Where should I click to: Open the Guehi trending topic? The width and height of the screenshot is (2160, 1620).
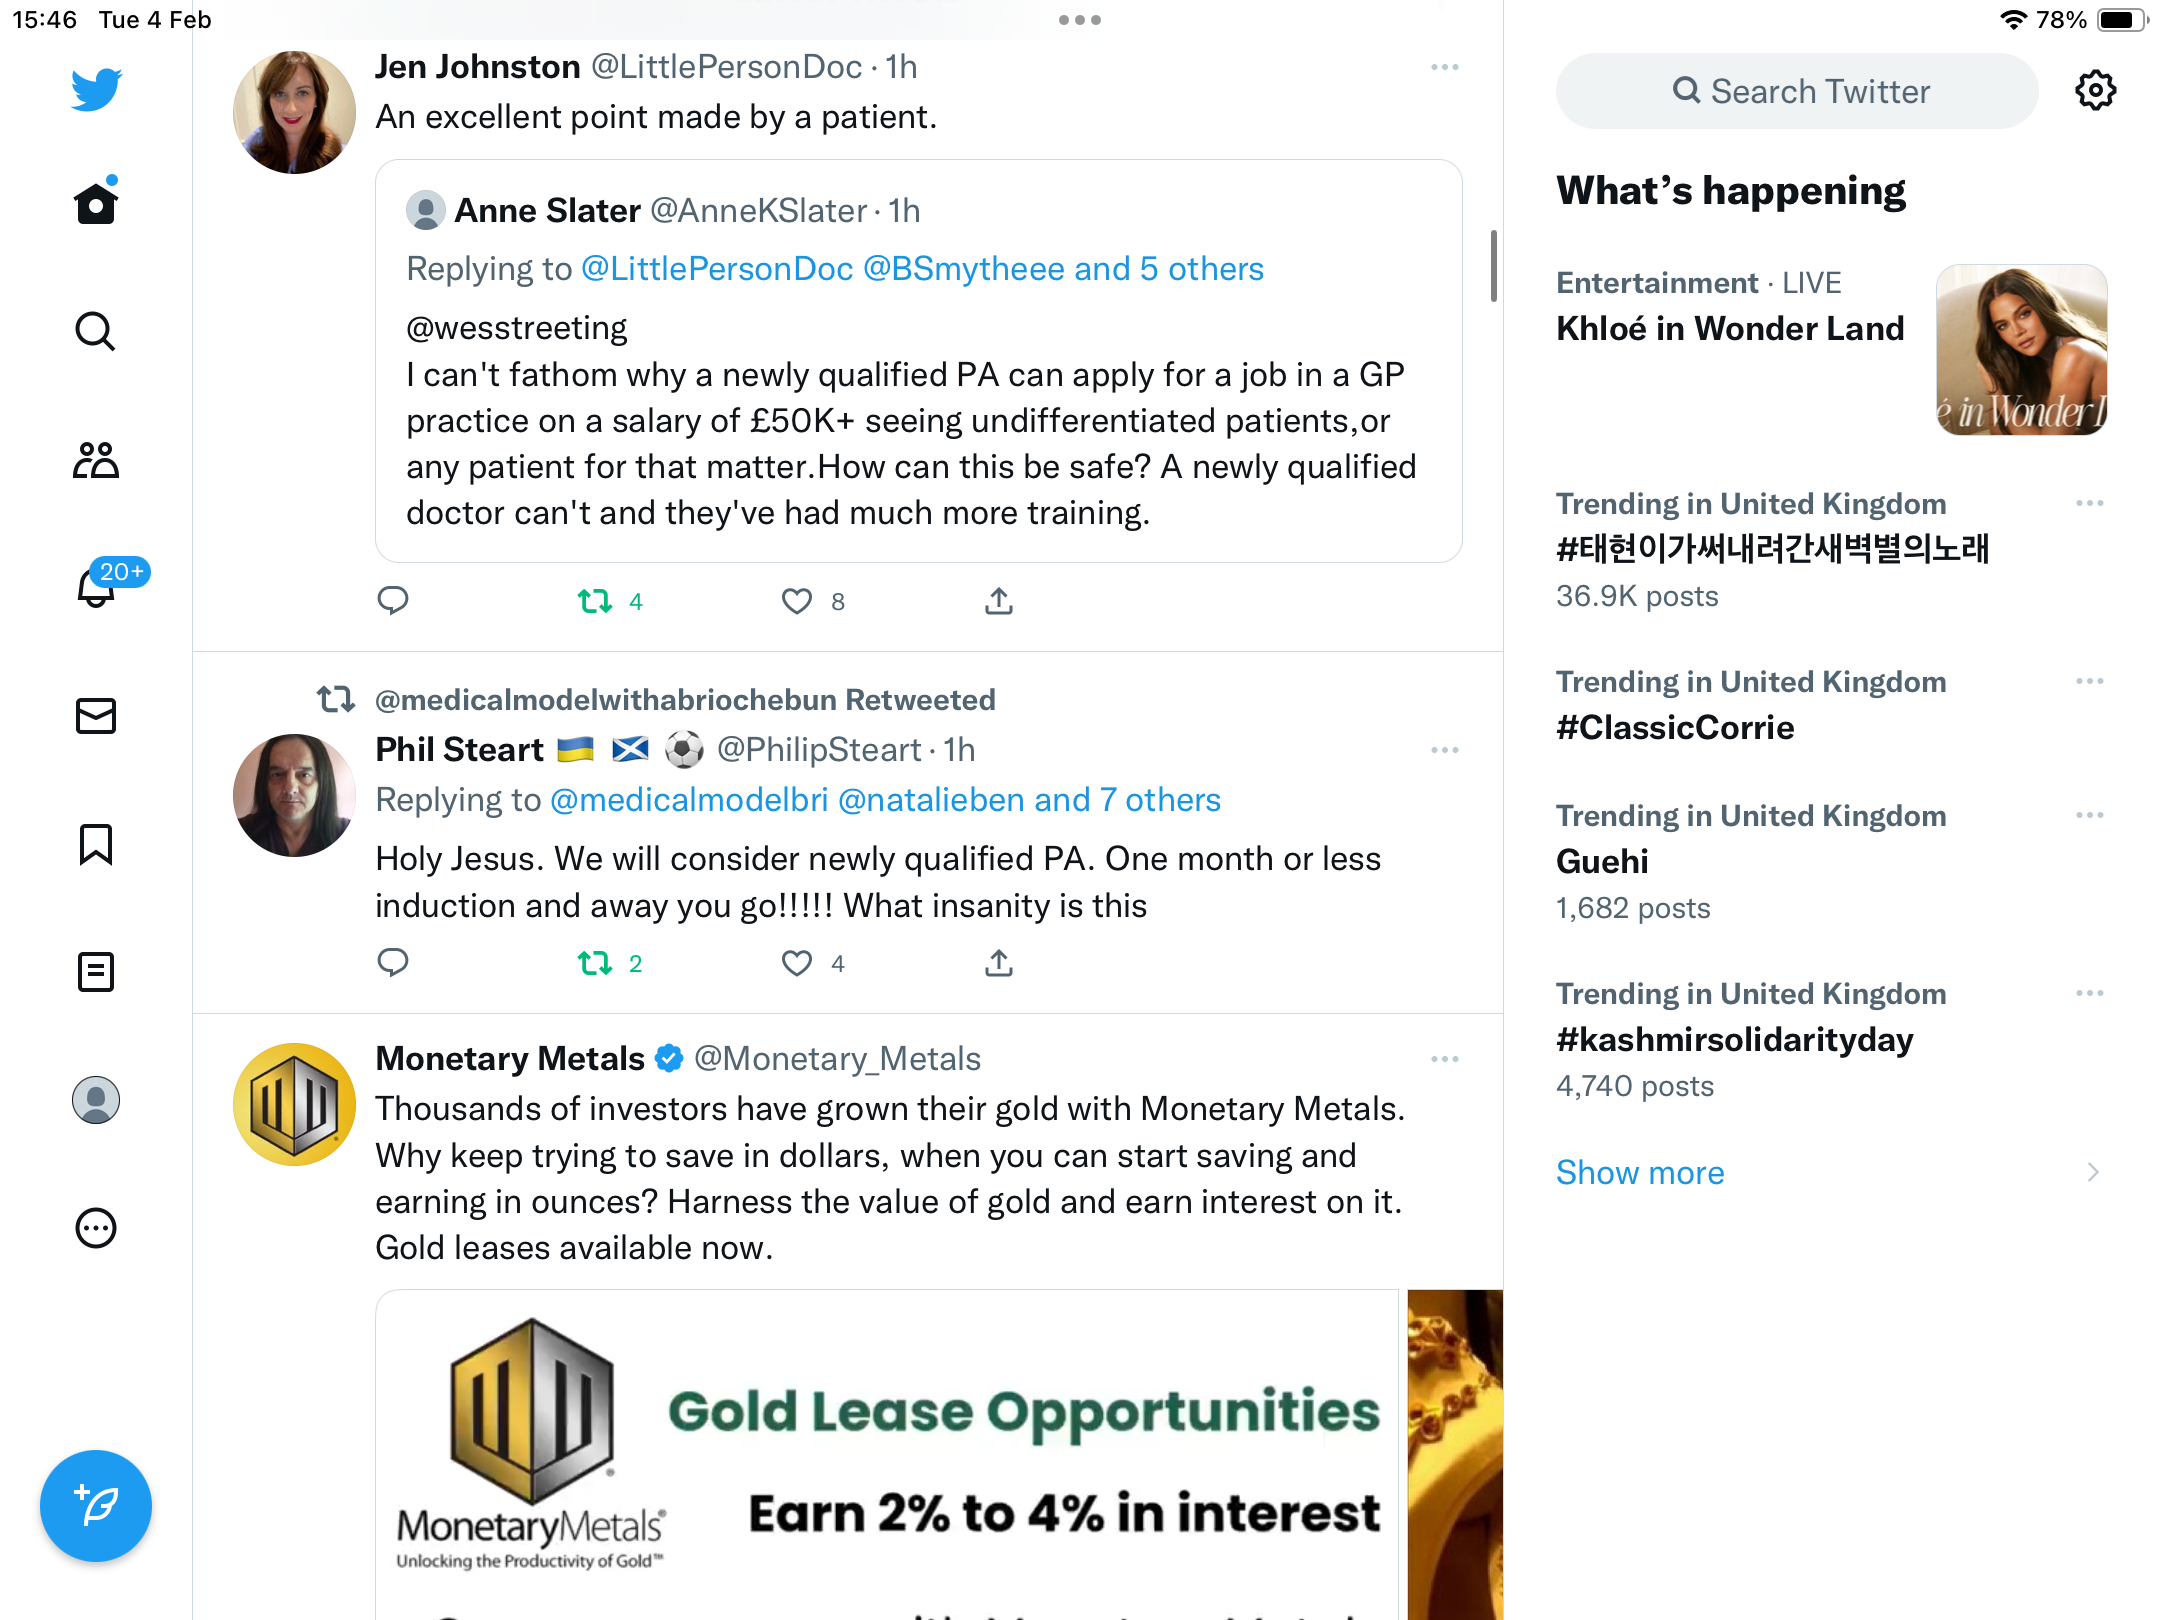(1602, 861)
